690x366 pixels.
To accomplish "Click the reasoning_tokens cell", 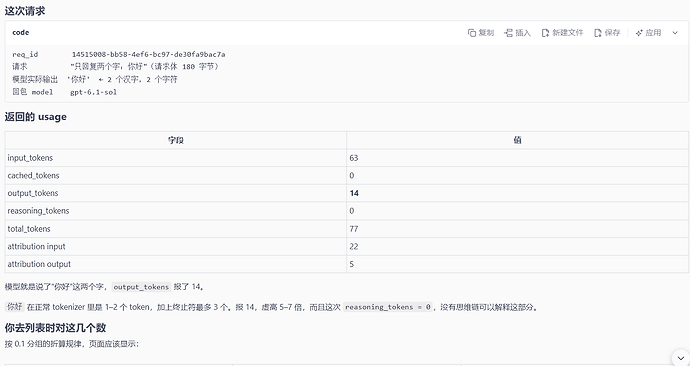I will (176, 211).
